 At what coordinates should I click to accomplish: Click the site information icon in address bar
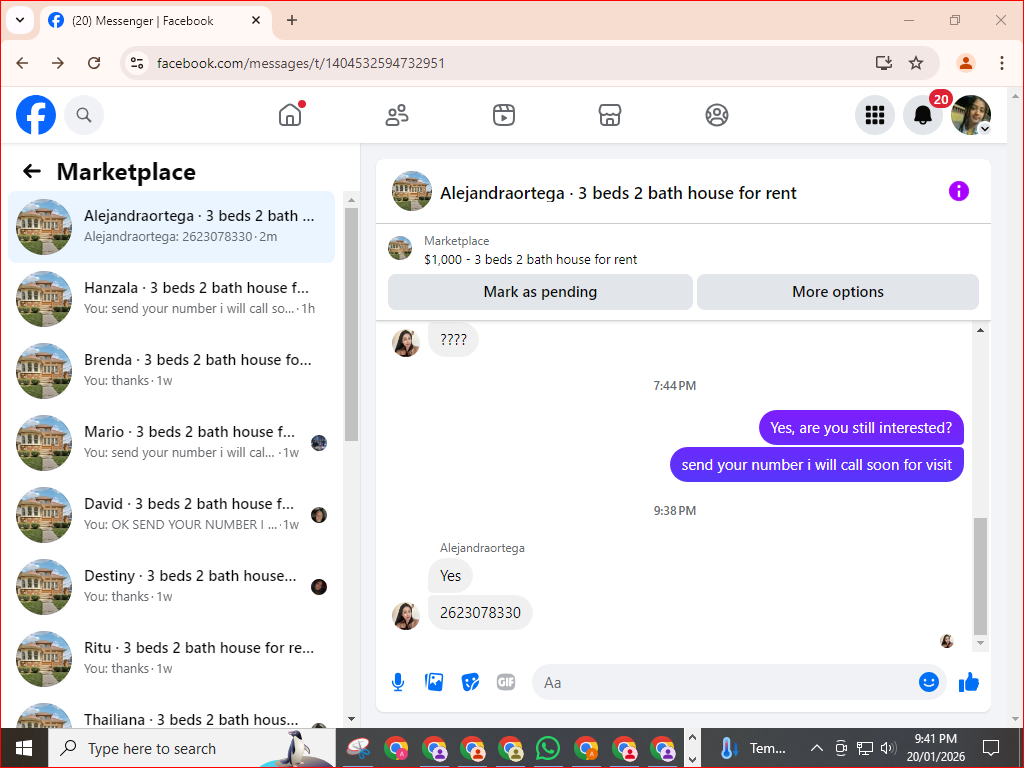(137, 63)
